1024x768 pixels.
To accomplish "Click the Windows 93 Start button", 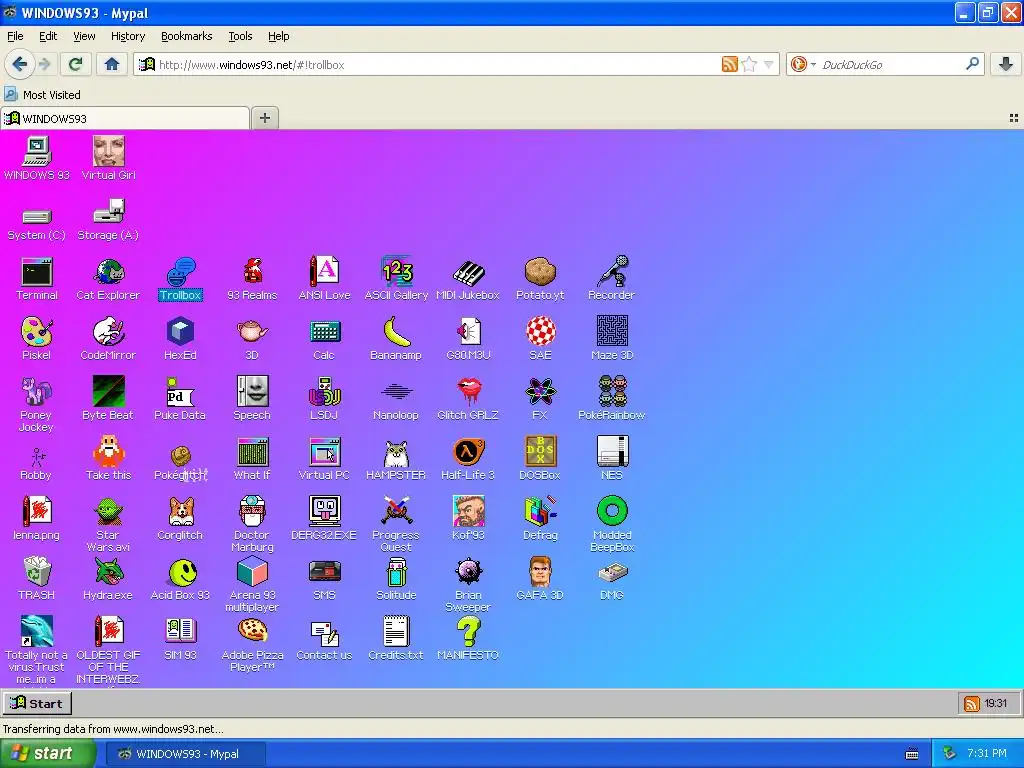I will [37, 703].
